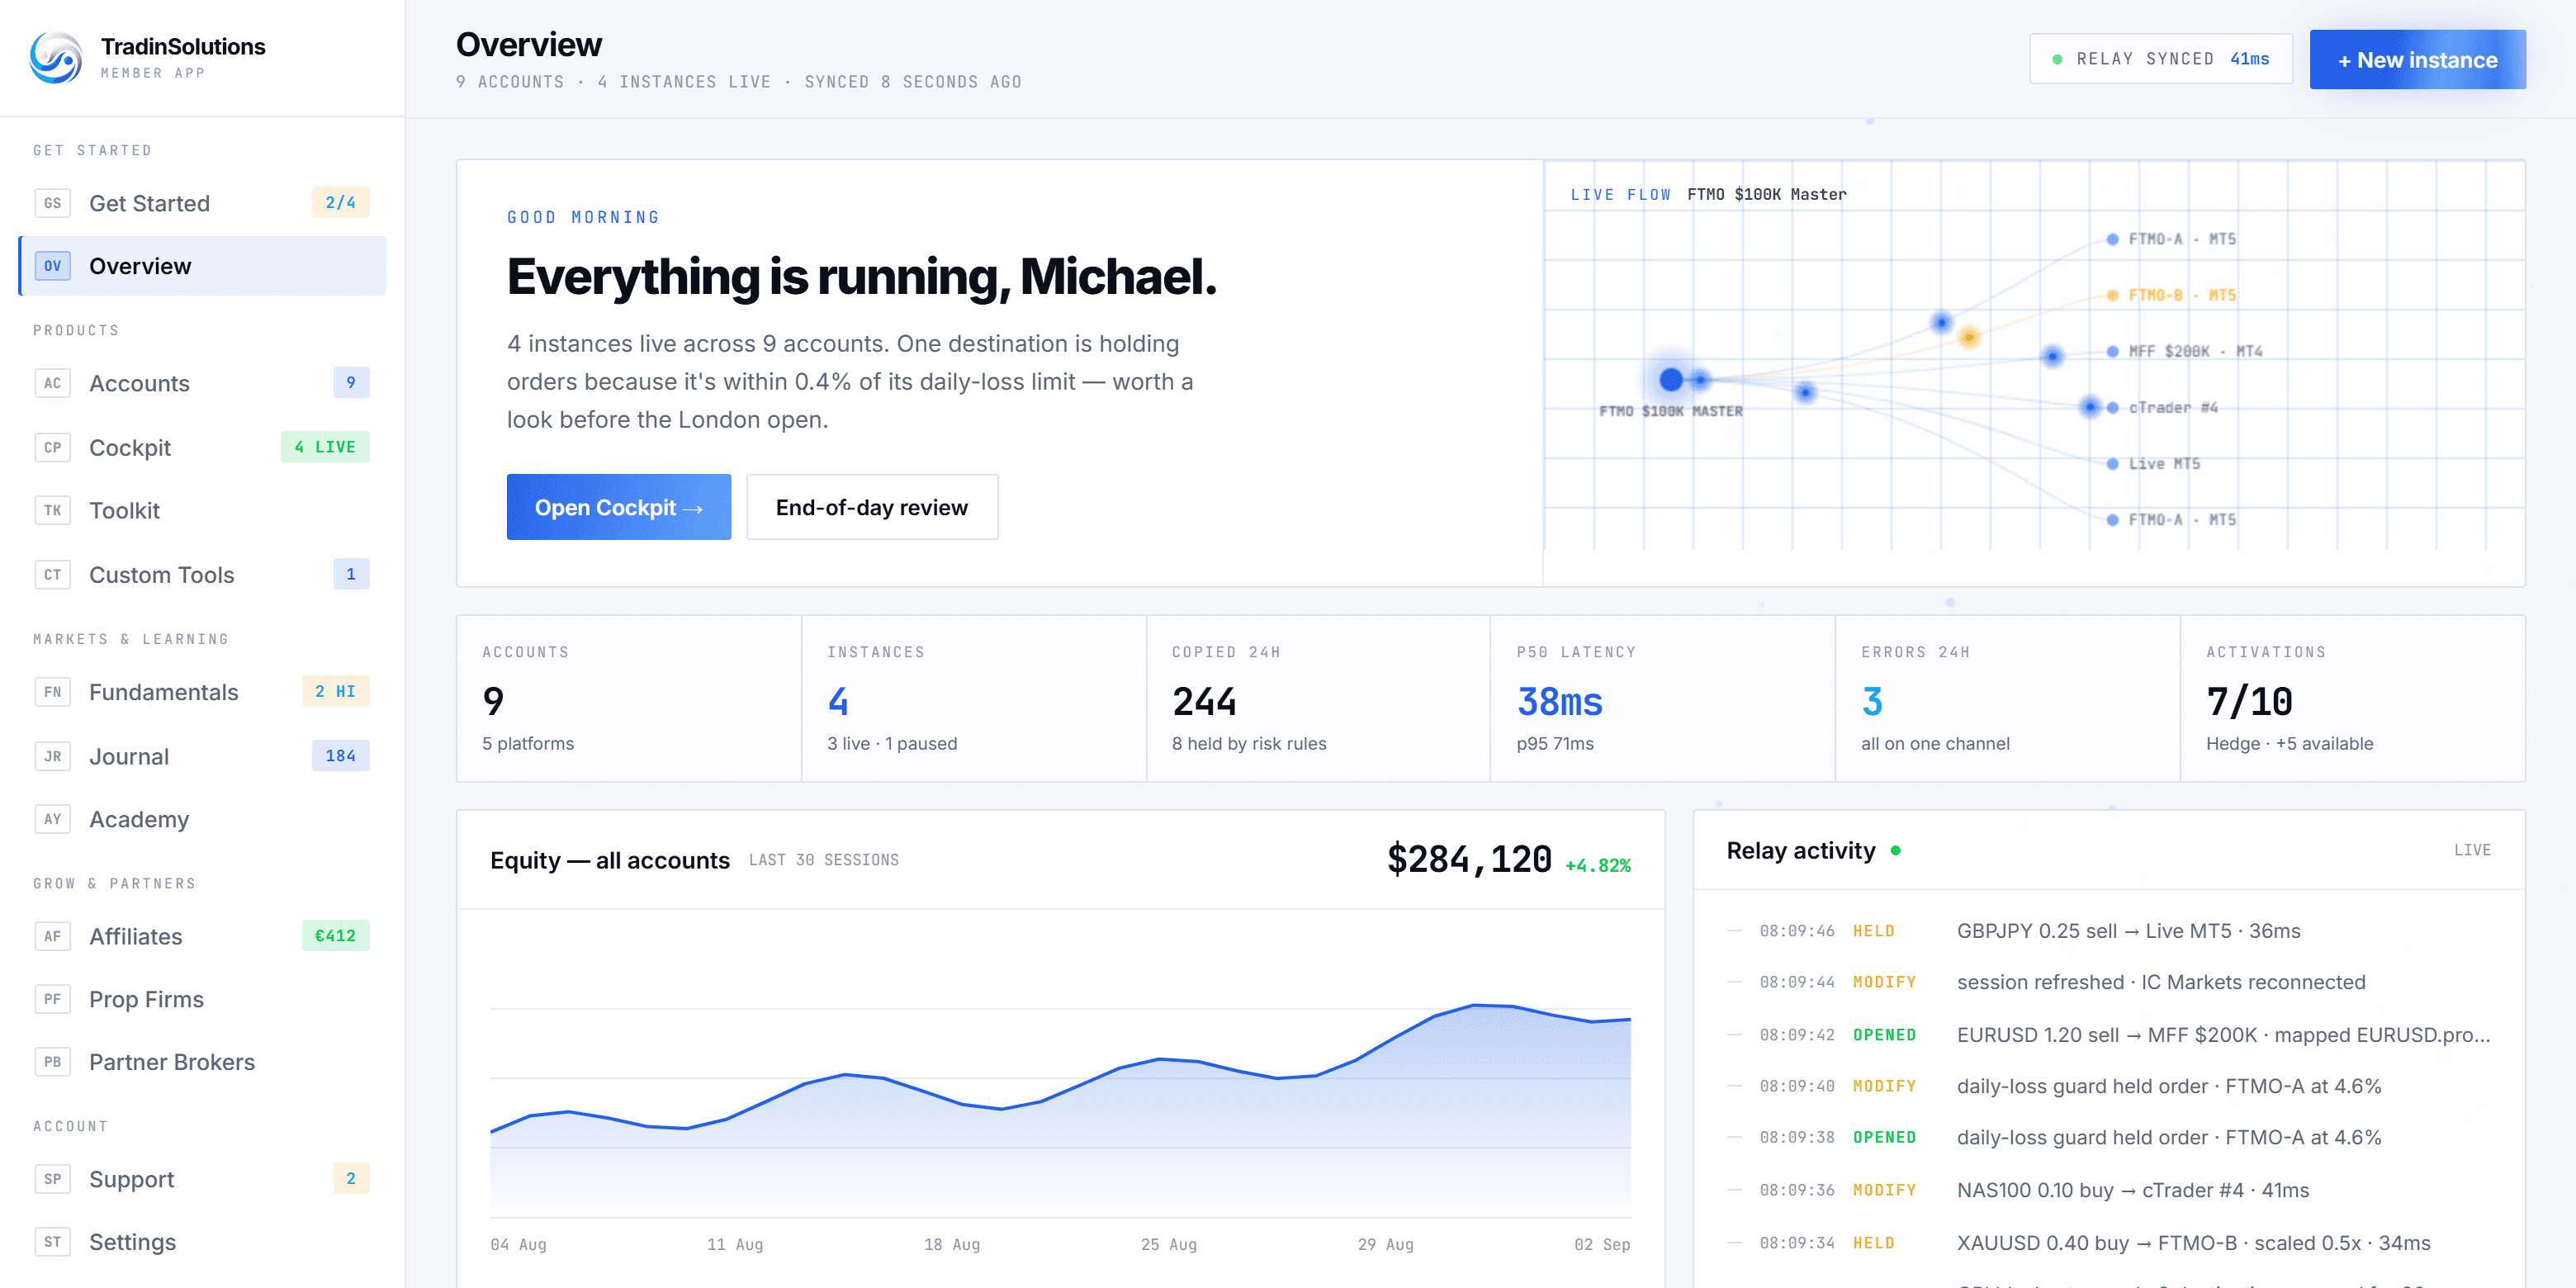
Task: Navigate to Toolkit
Action: 202,510
